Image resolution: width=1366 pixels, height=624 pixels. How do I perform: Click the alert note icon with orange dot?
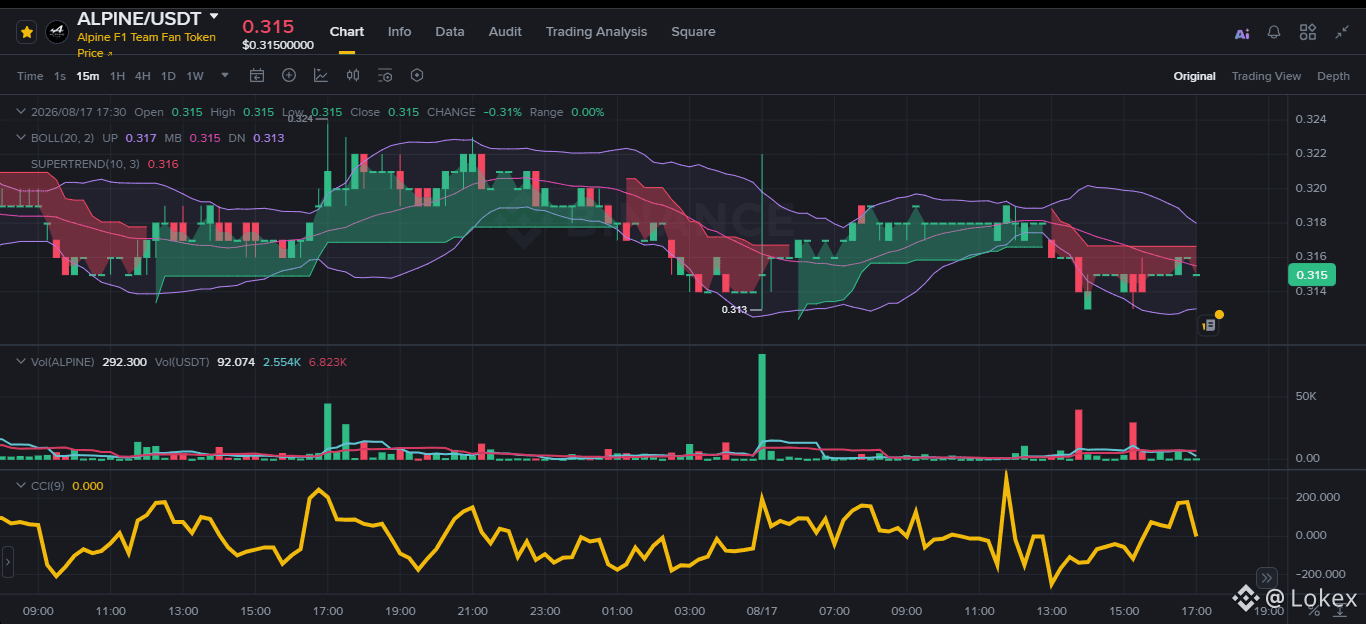click(1209, 324)
